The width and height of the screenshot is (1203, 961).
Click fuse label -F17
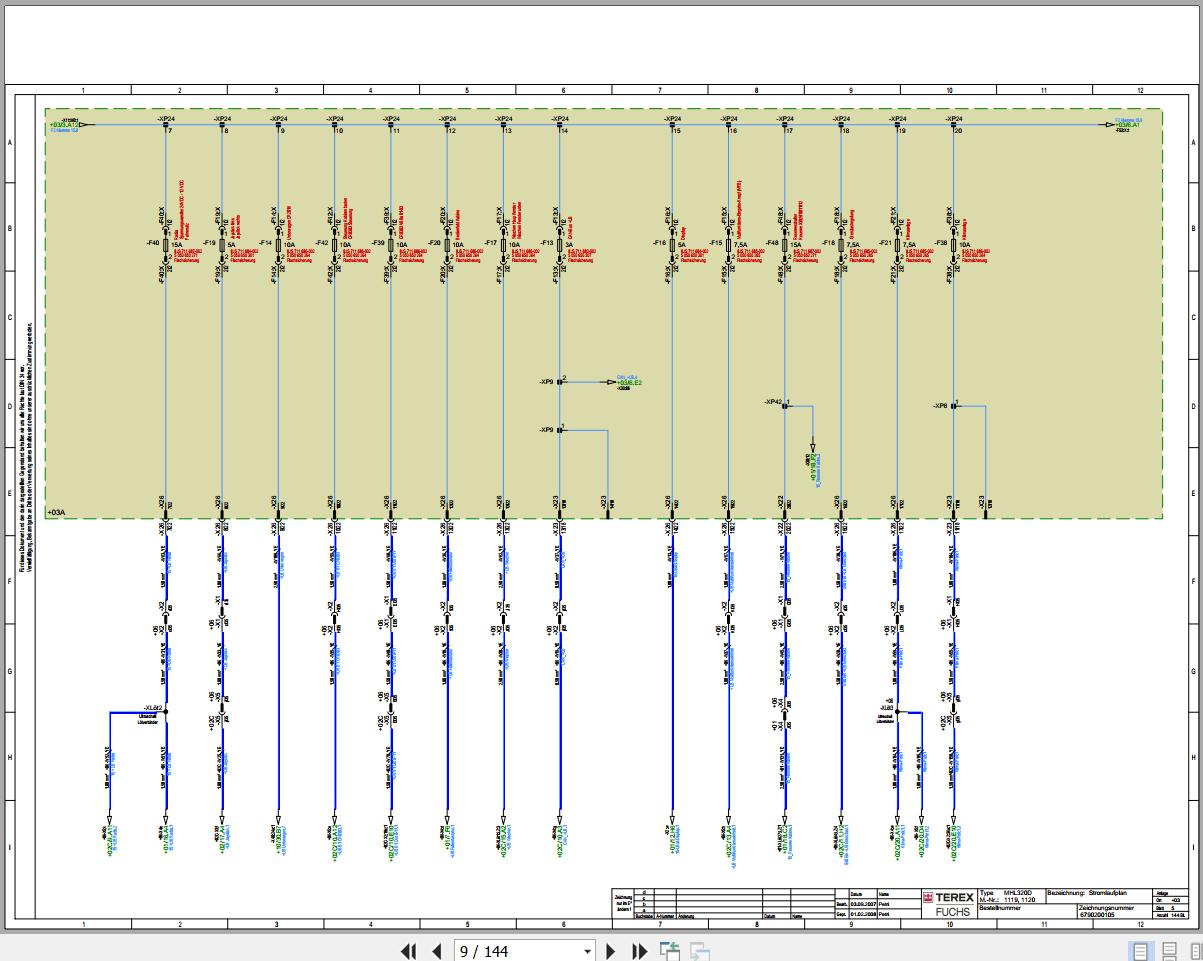[490, 243]
